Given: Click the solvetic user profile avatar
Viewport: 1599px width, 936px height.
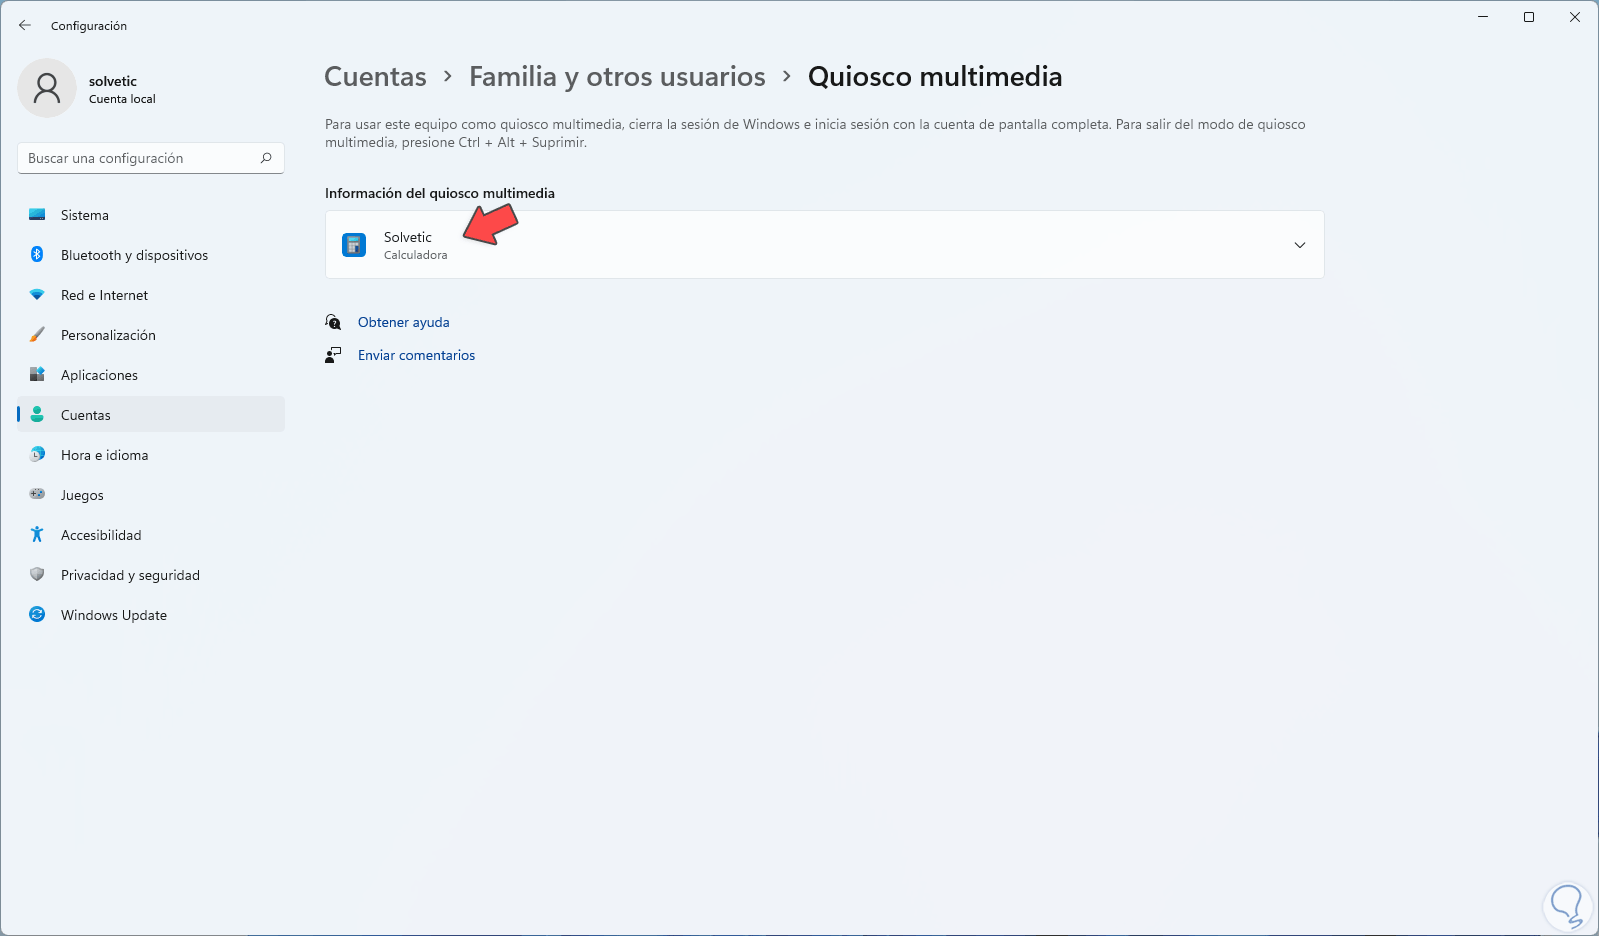Looking at the screenshot, I should (47, 89).
